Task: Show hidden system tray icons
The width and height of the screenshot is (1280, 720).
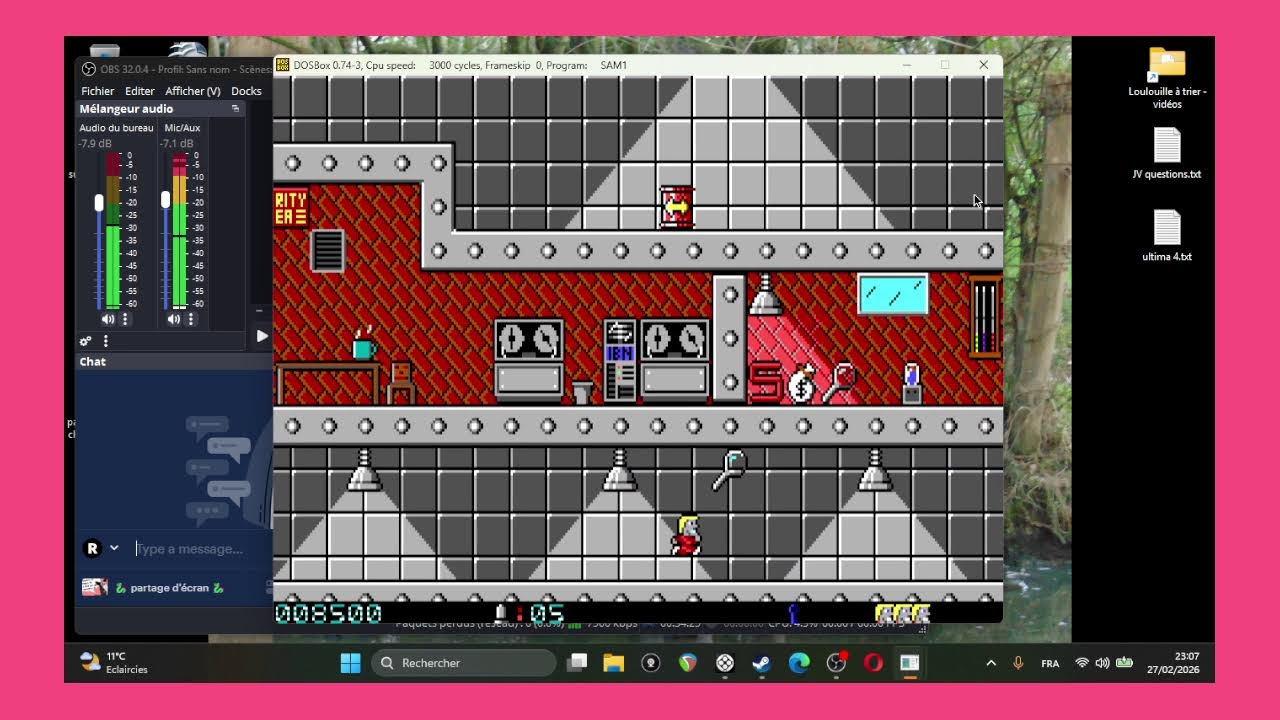Action: 991,663
